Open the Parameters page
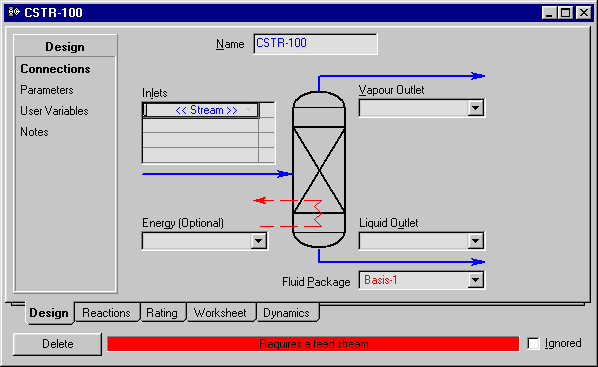Viewport: 598px width, 367px height. tap(47, 90)
